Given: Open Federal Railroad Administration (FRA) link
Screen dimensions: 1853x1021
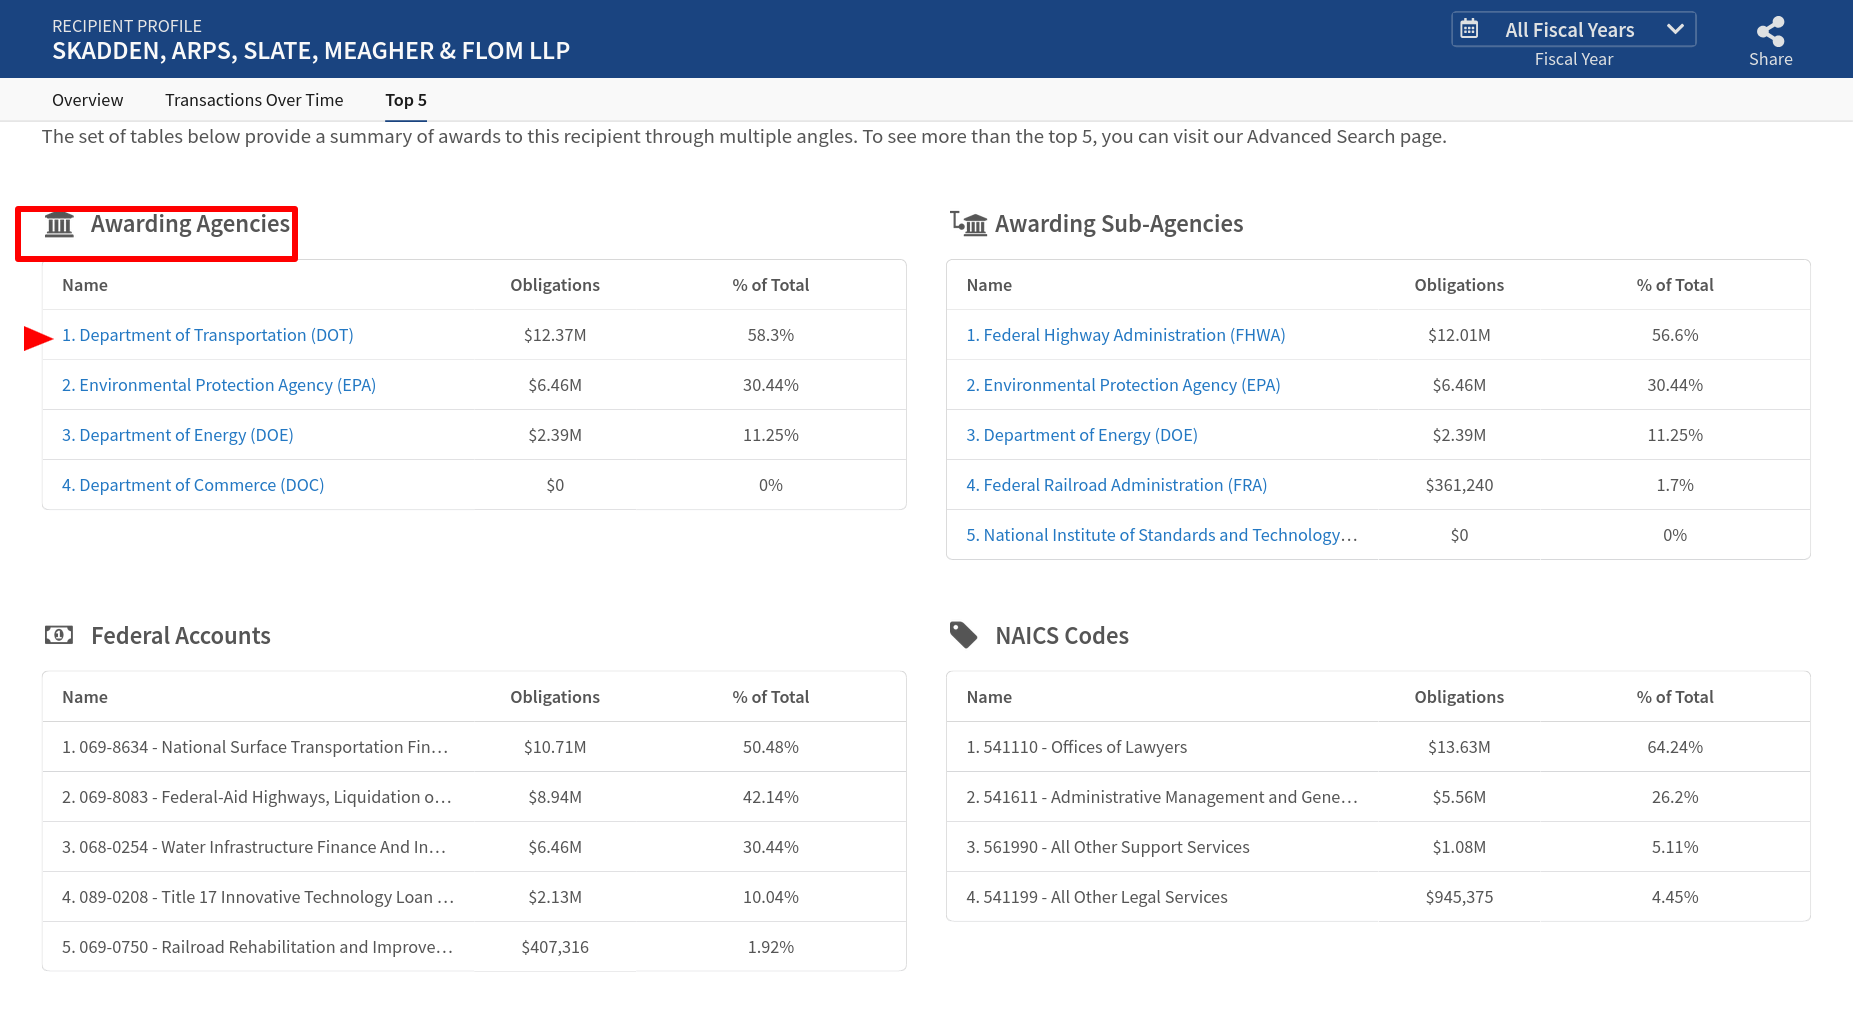Looking at the screenshot, I should point(1117,485).
